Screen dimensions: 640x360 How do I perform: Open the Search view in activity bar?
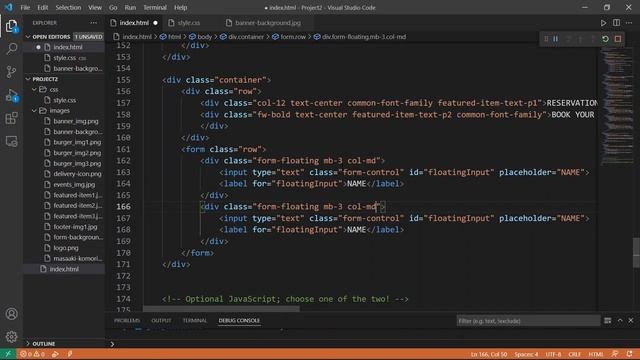pyautogui.click(x=11, y=49)
